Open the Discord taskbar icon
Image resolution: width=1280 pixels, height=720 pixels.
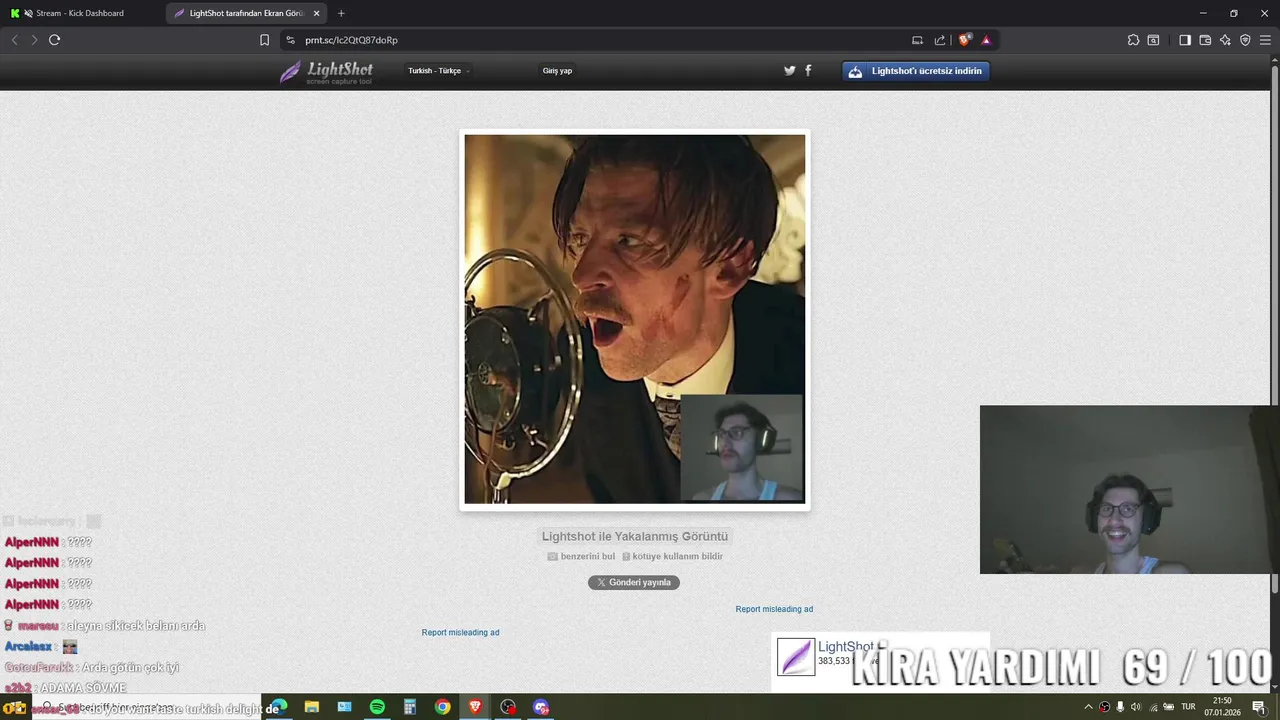541,707
